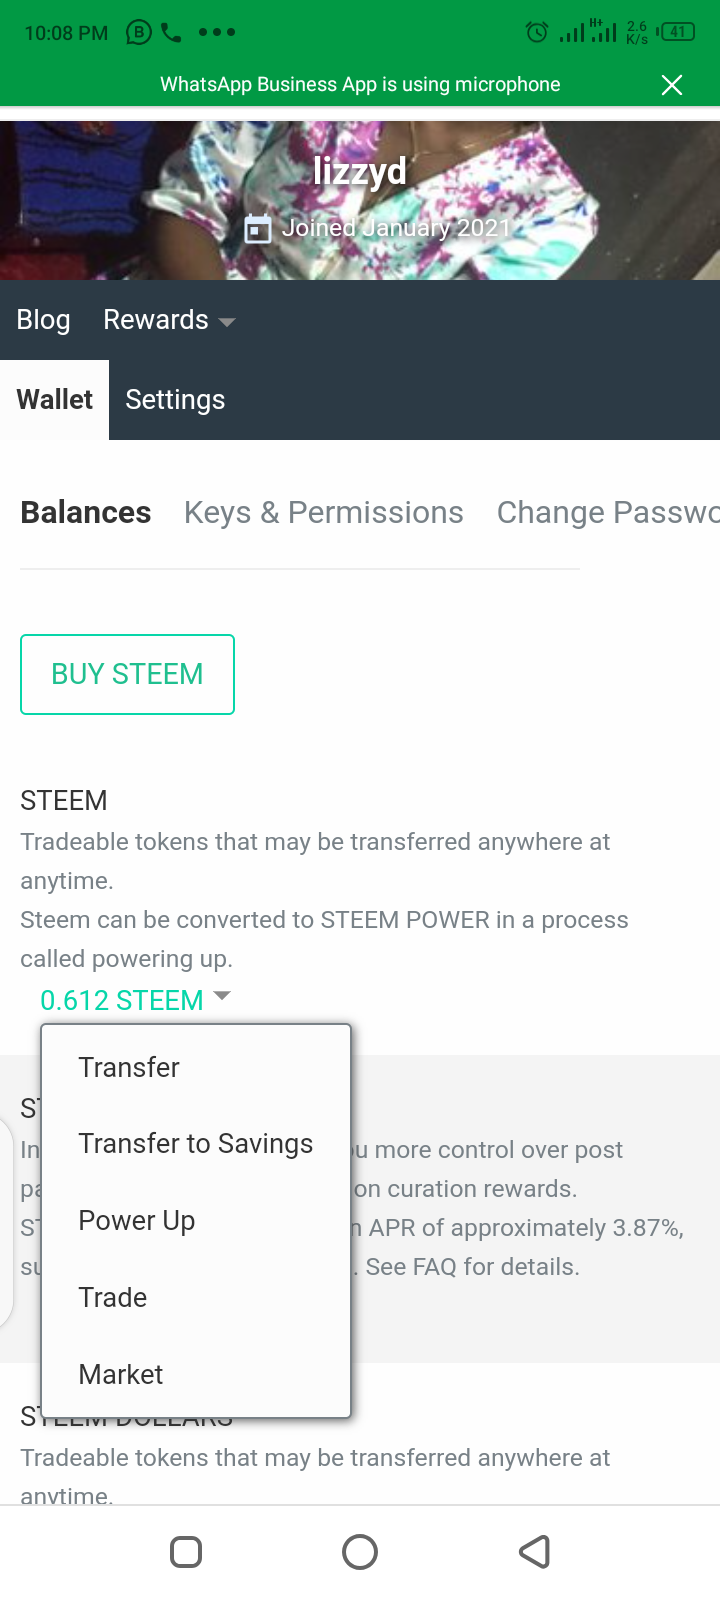Switch to the Keys & Permissions tab
The width and height of the screenshot is (720, 1600).
[324, 512]
